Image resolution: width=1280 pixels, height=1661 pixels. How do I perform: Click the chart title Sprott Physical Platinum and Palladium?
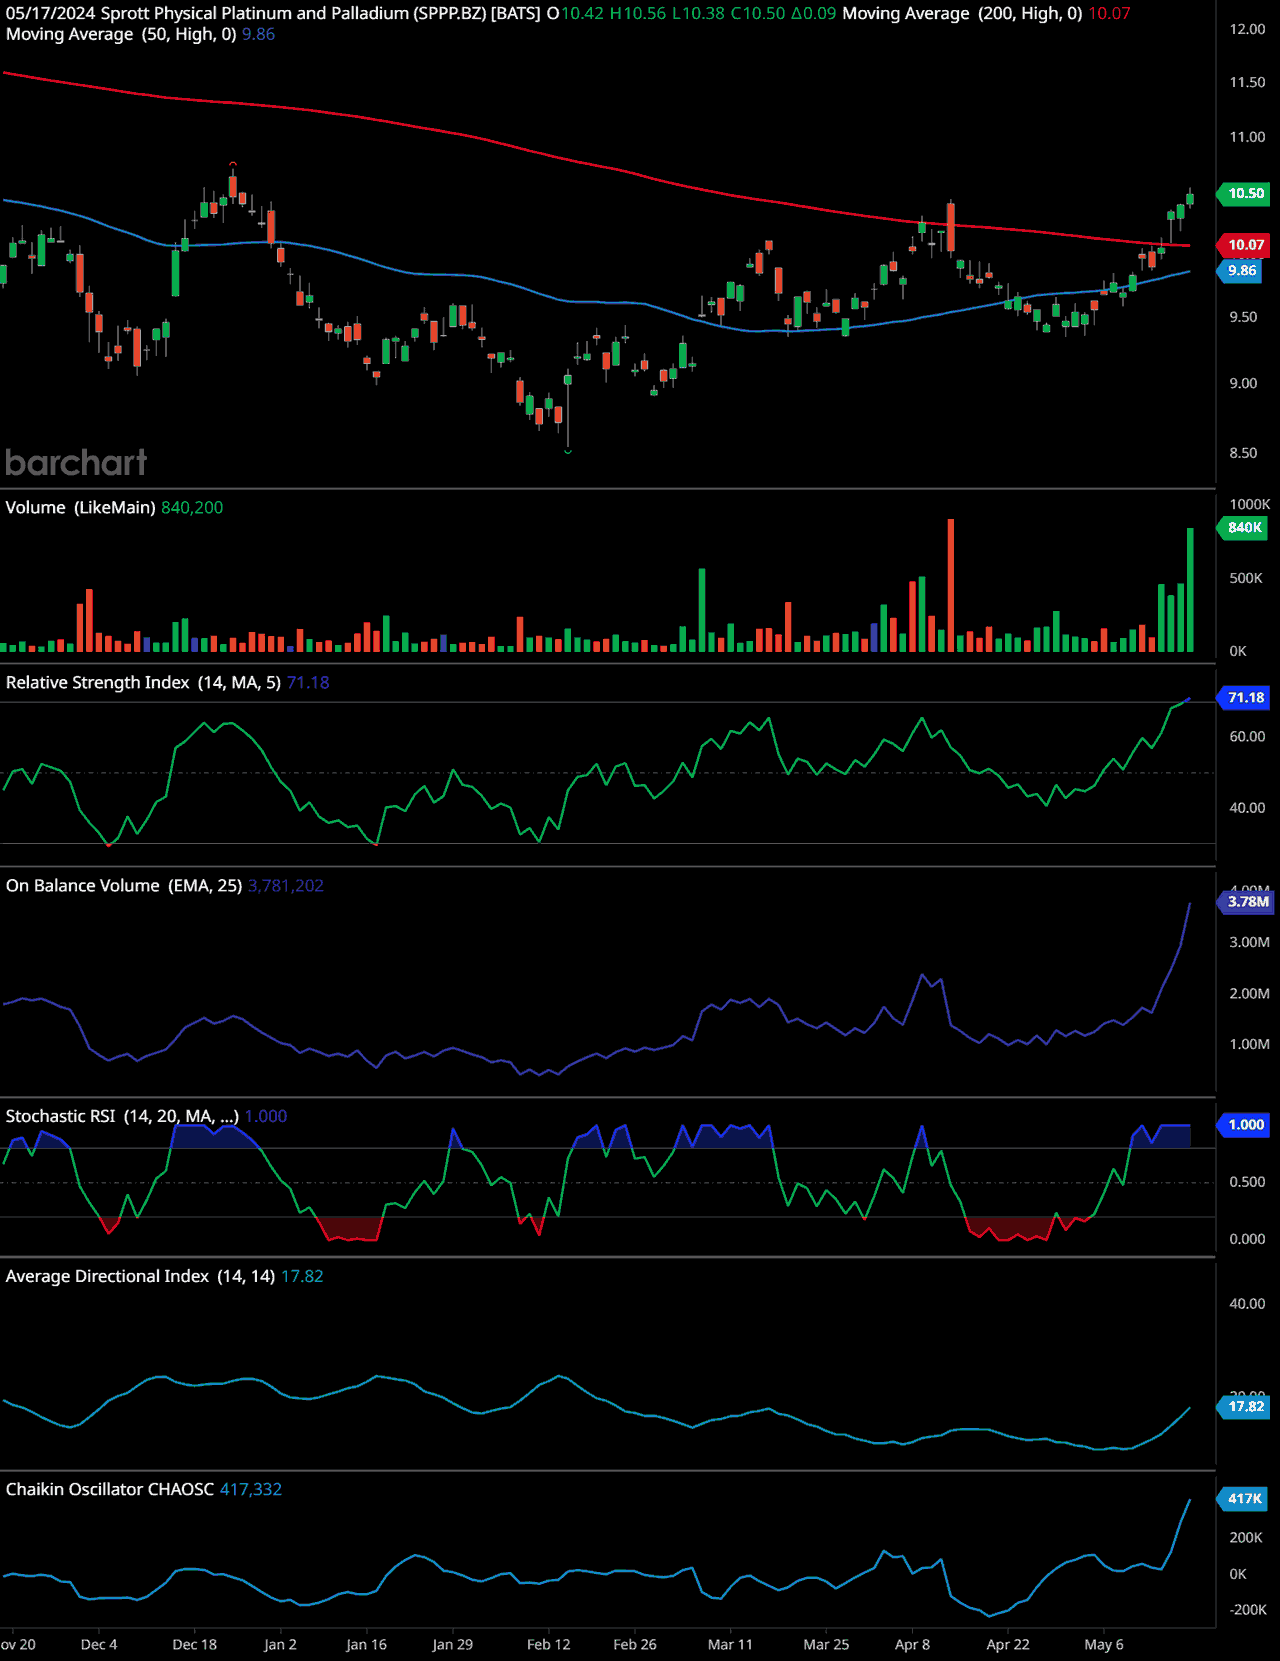pyautogui.click(x=255, y=13)
